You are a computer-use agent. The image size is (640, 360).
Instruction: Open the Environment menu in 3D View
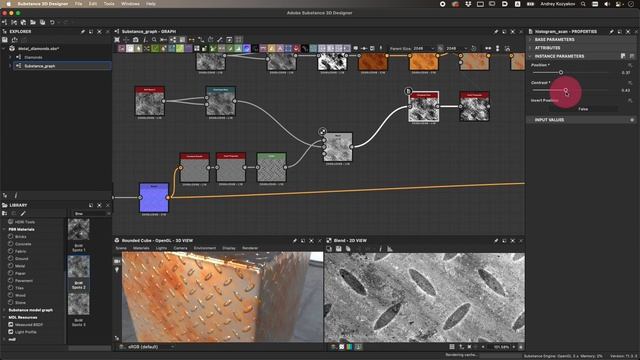click(x=204, y=248)
